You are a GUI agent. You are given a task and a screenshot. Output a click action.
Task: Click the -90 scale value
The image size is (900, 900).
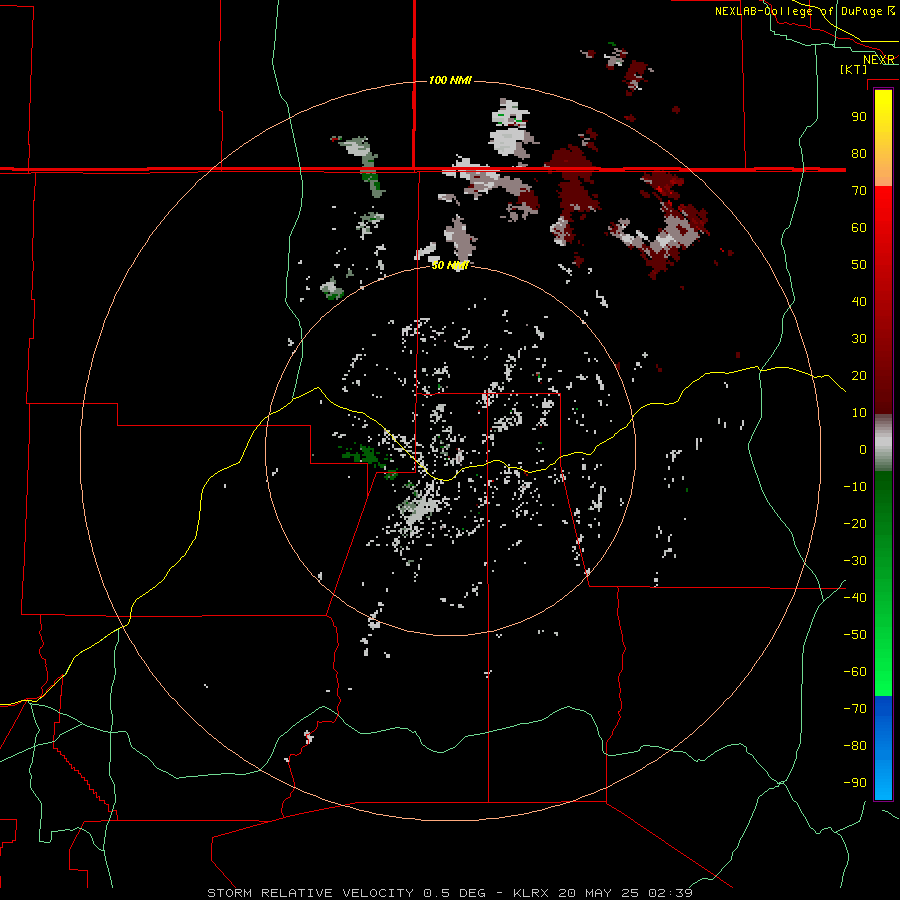coord(855,783)
